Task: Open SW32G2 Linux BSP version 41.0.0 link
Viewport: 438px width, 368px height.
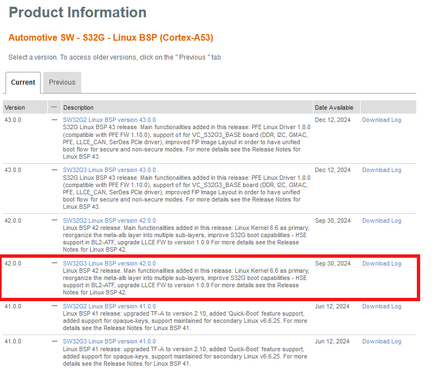Action: (109, 306)
